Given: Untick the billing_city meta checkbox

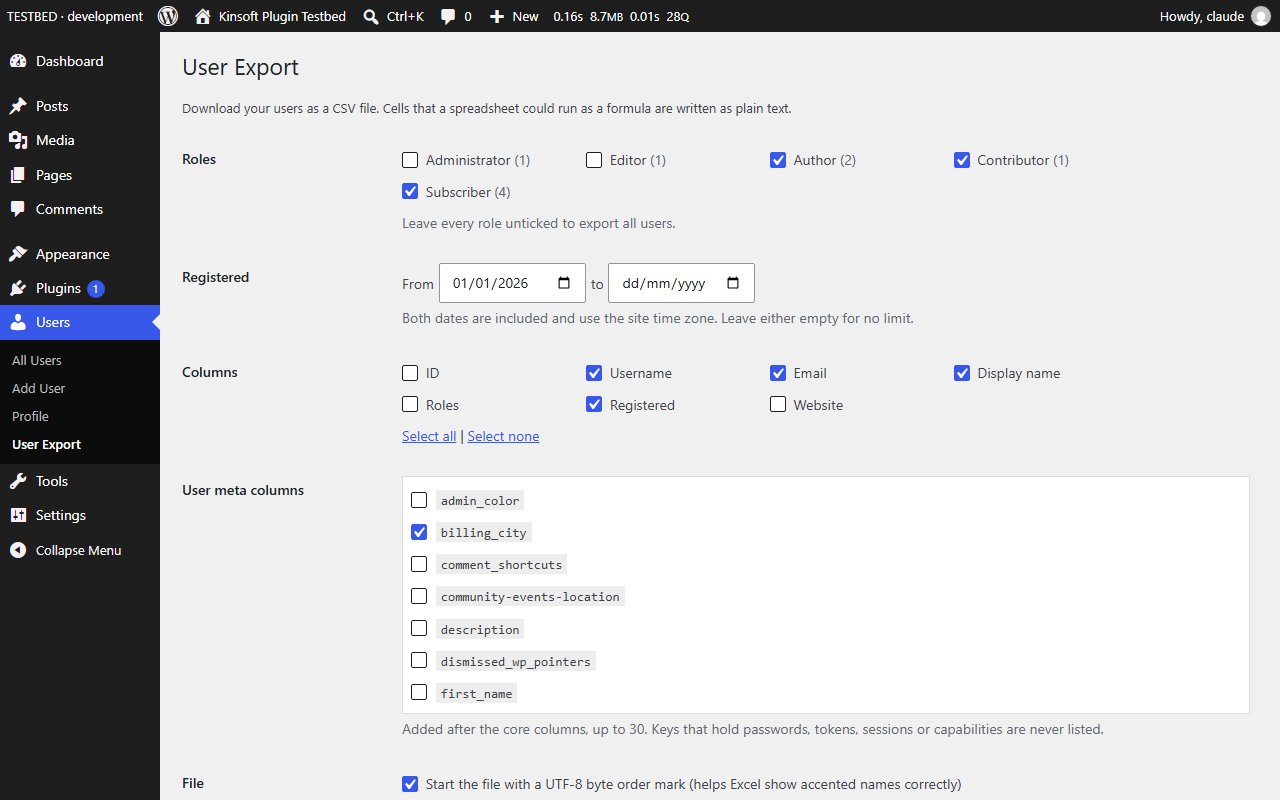Looking at the screenshot, I should [419, 532].
